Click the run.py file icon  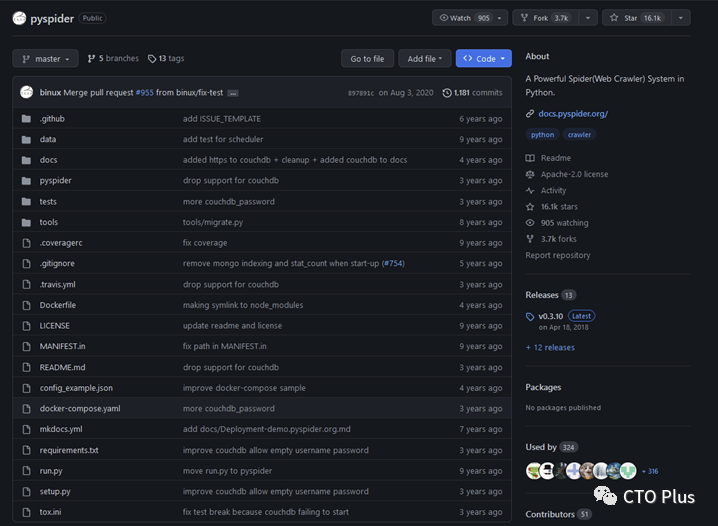[27, 471]
